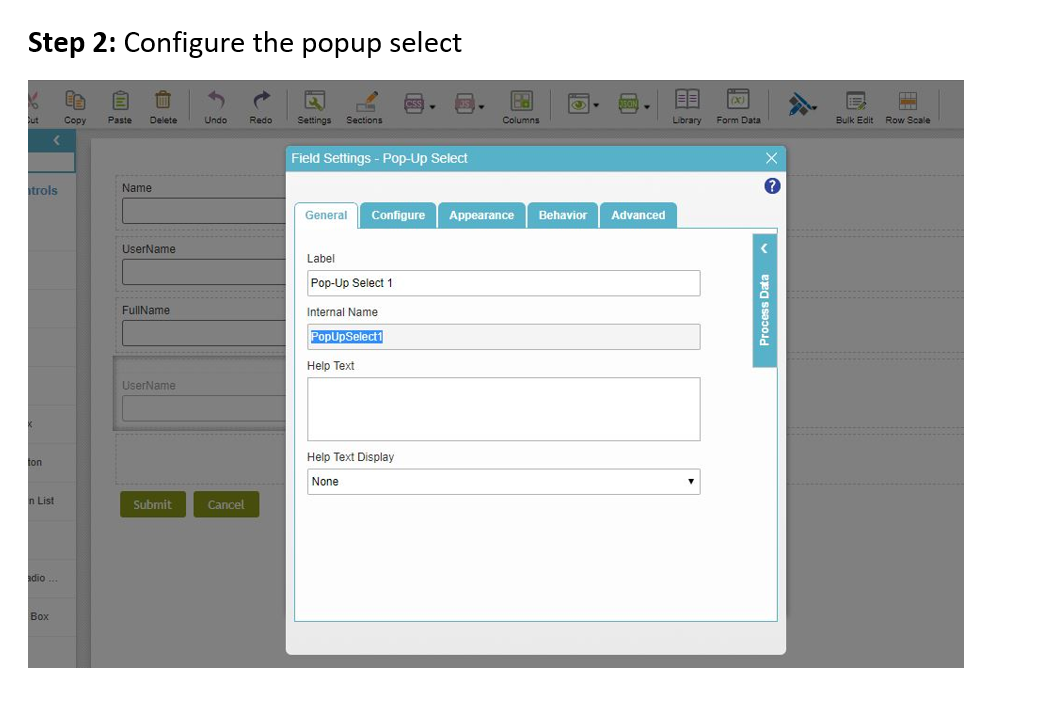
Task: Open the eye preview dropdown arrow
Action: point(597,106)
